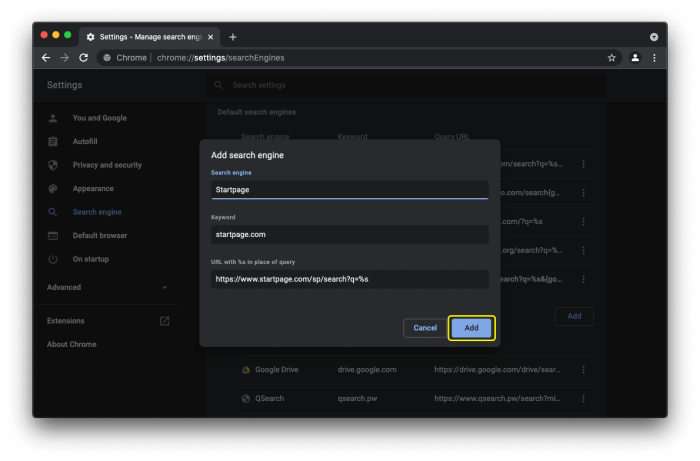Click the power icon beside On startup
This screenshot has height=461, width=700.
point(53,259)
